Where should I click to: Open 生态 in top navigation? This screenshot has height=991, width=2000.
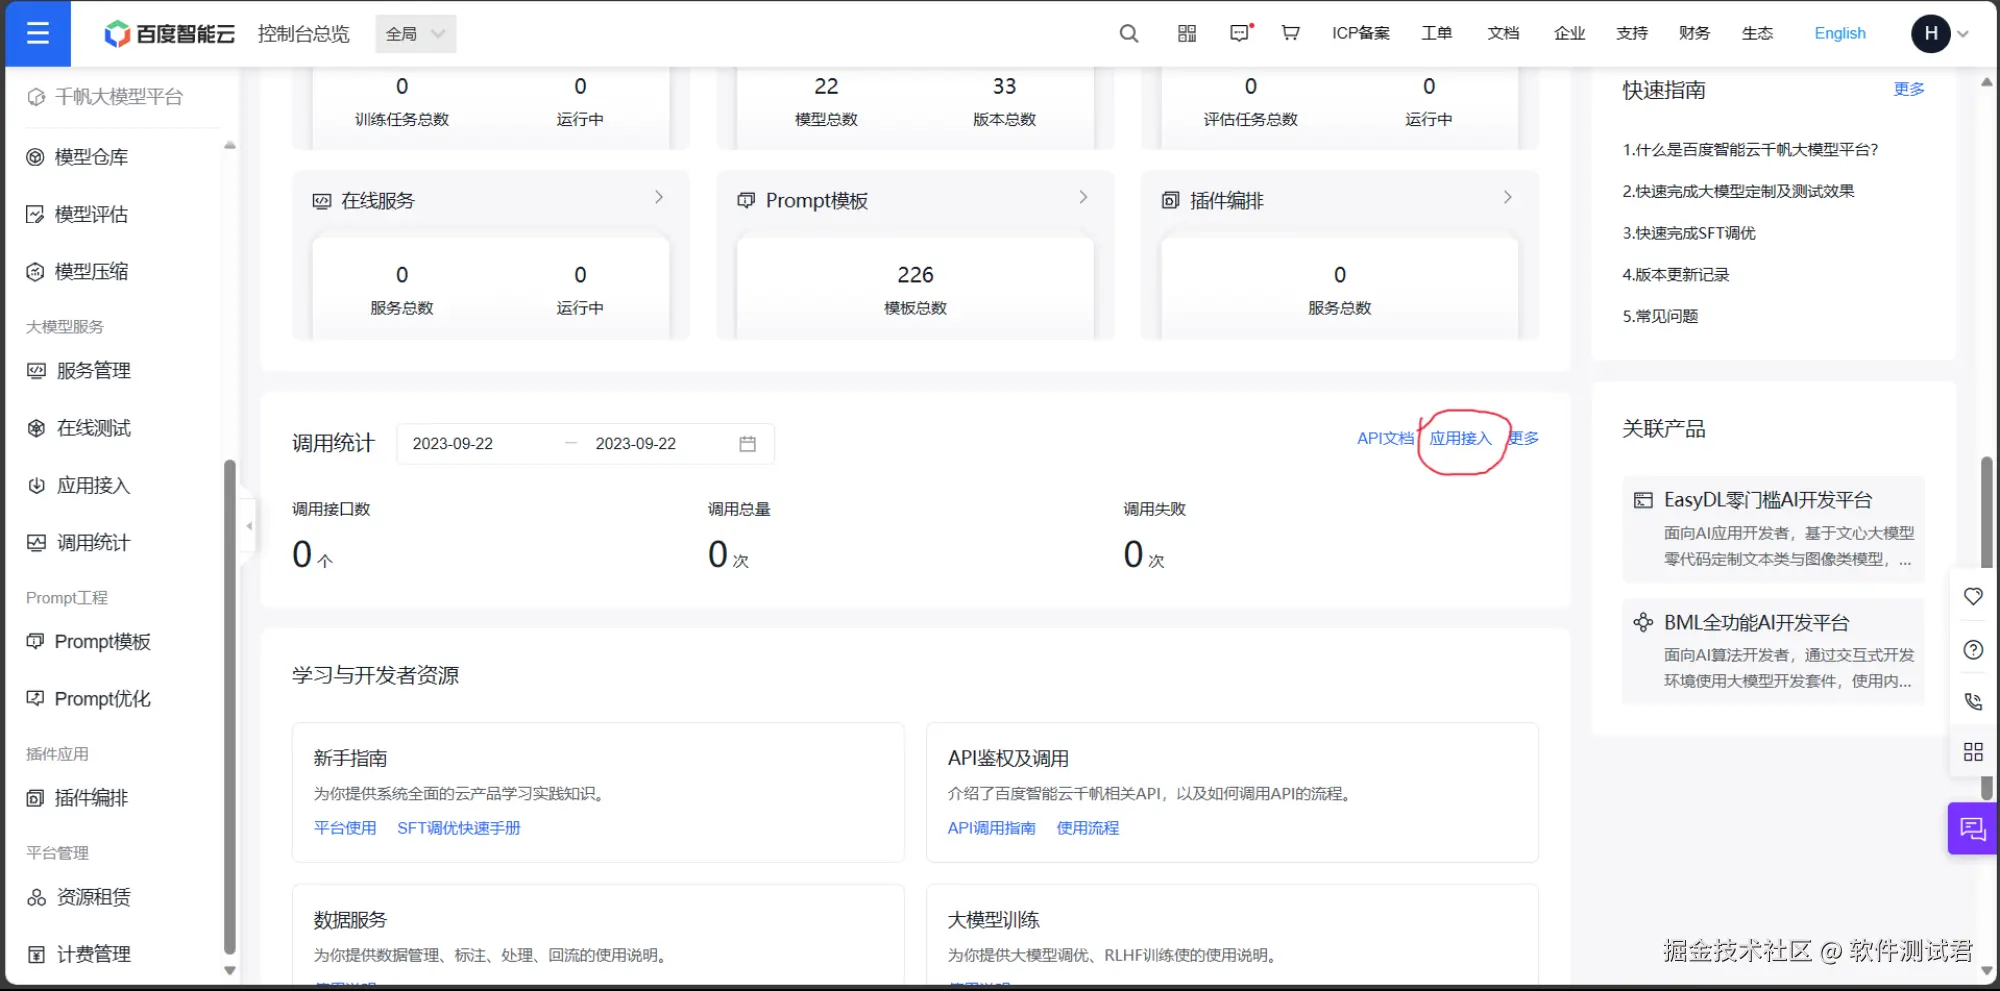tap(1757, 34)
